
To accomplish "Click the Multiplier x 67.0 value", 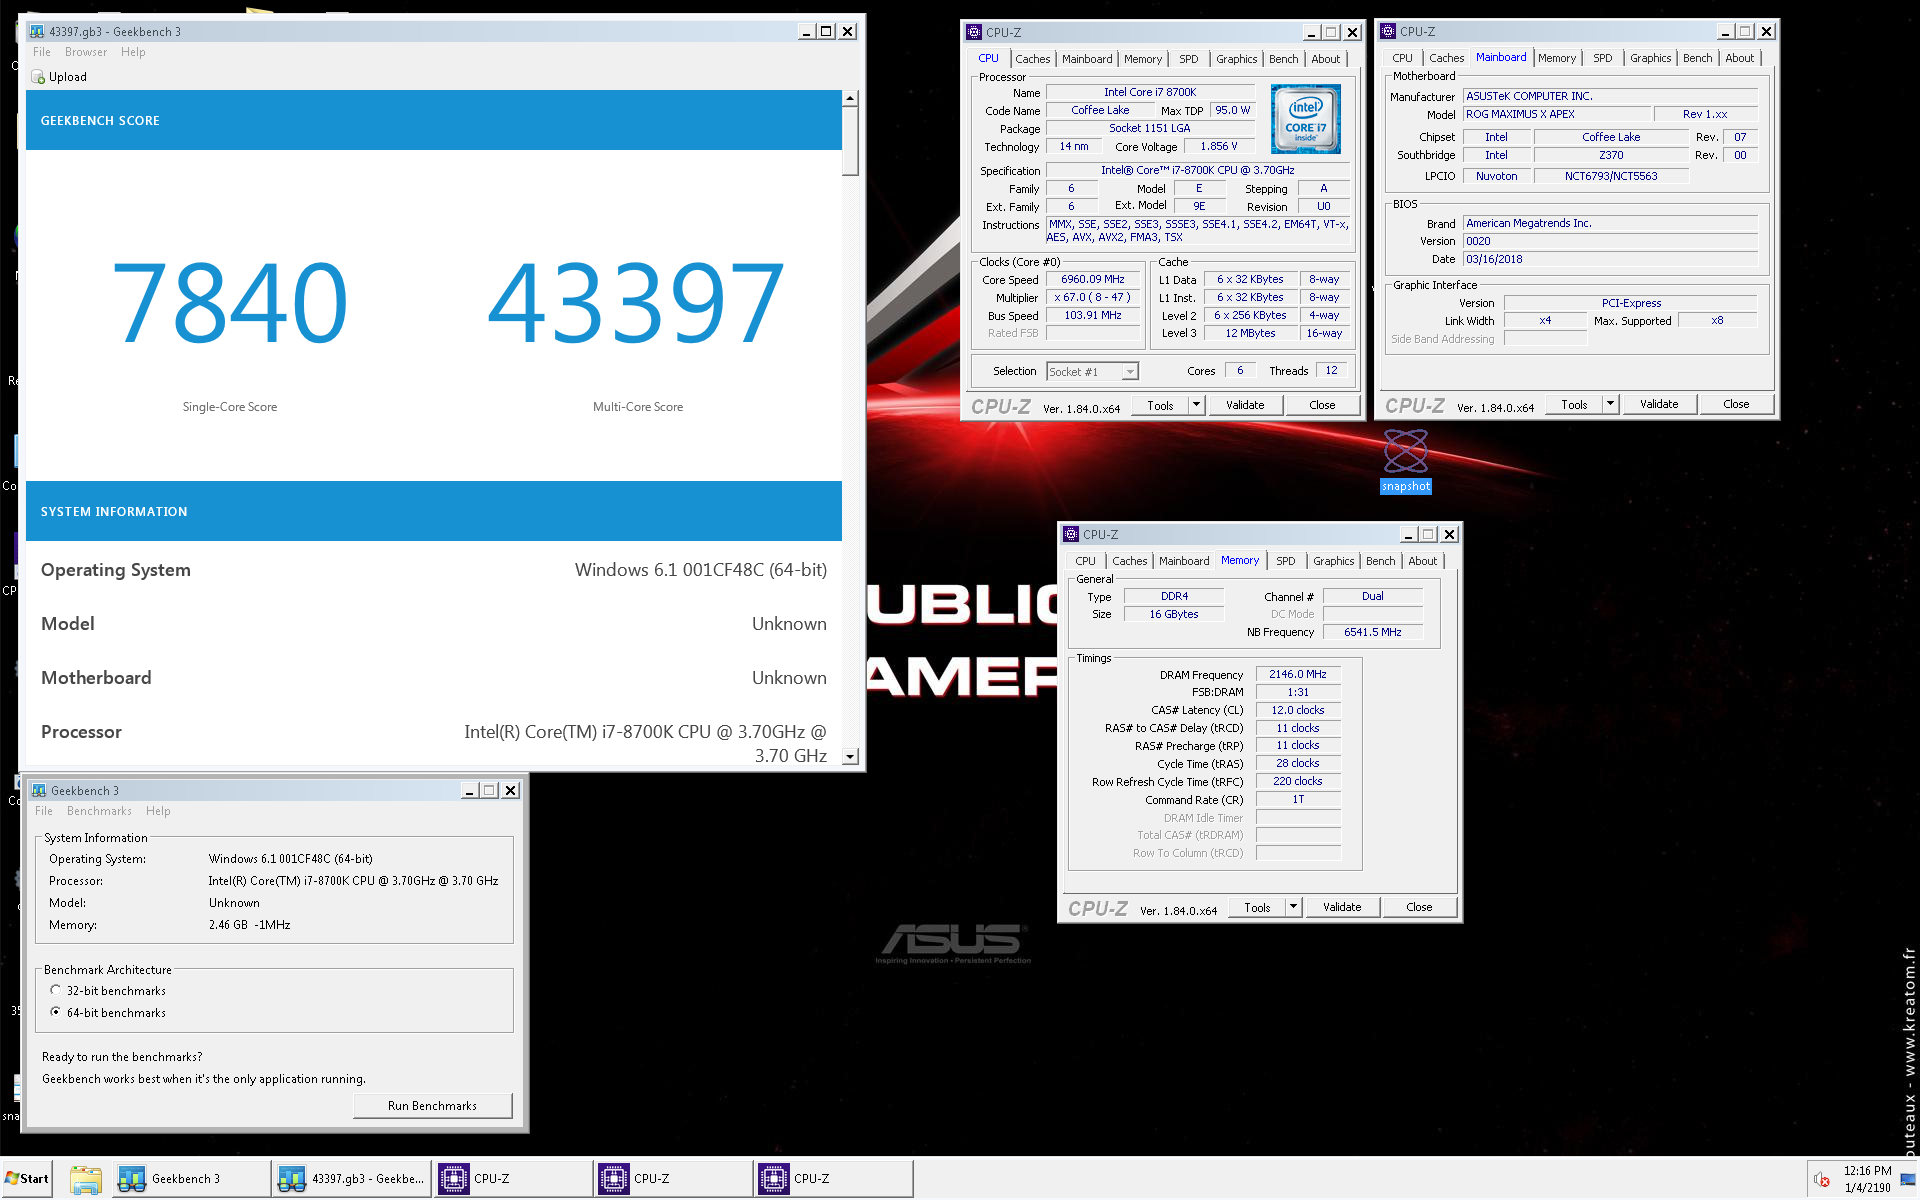I will click(1092, 297).
